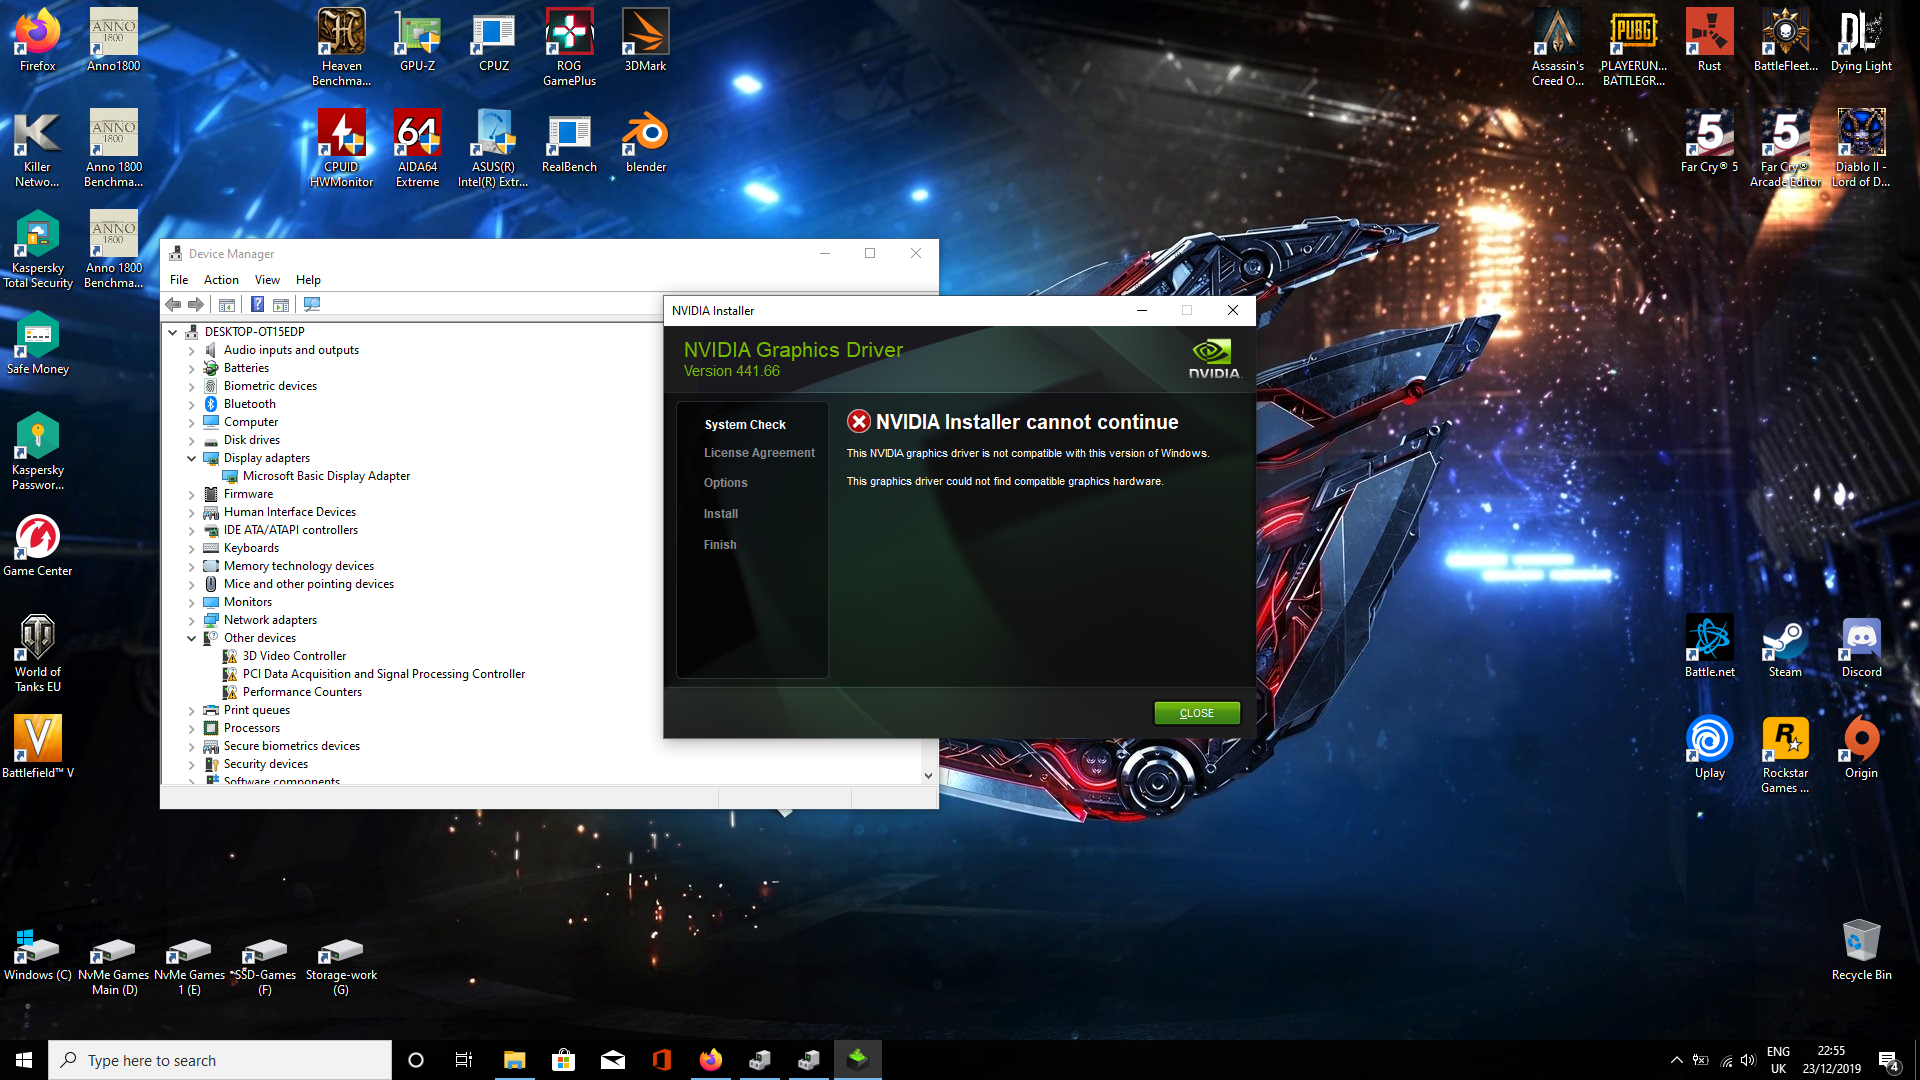The image size is (1920, 1080).
Task: Click the Device Manager scroll down arrow
Action: 928,775
